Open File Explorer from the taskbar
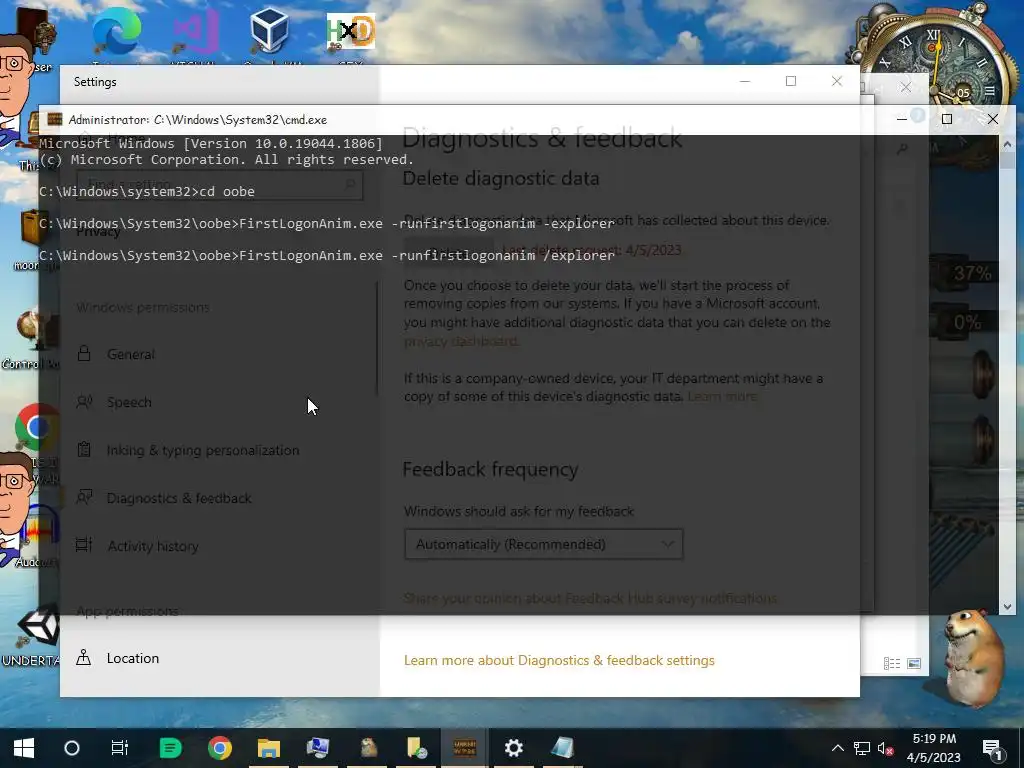Viewport: 1024px width, 768px height. [268, 748]
